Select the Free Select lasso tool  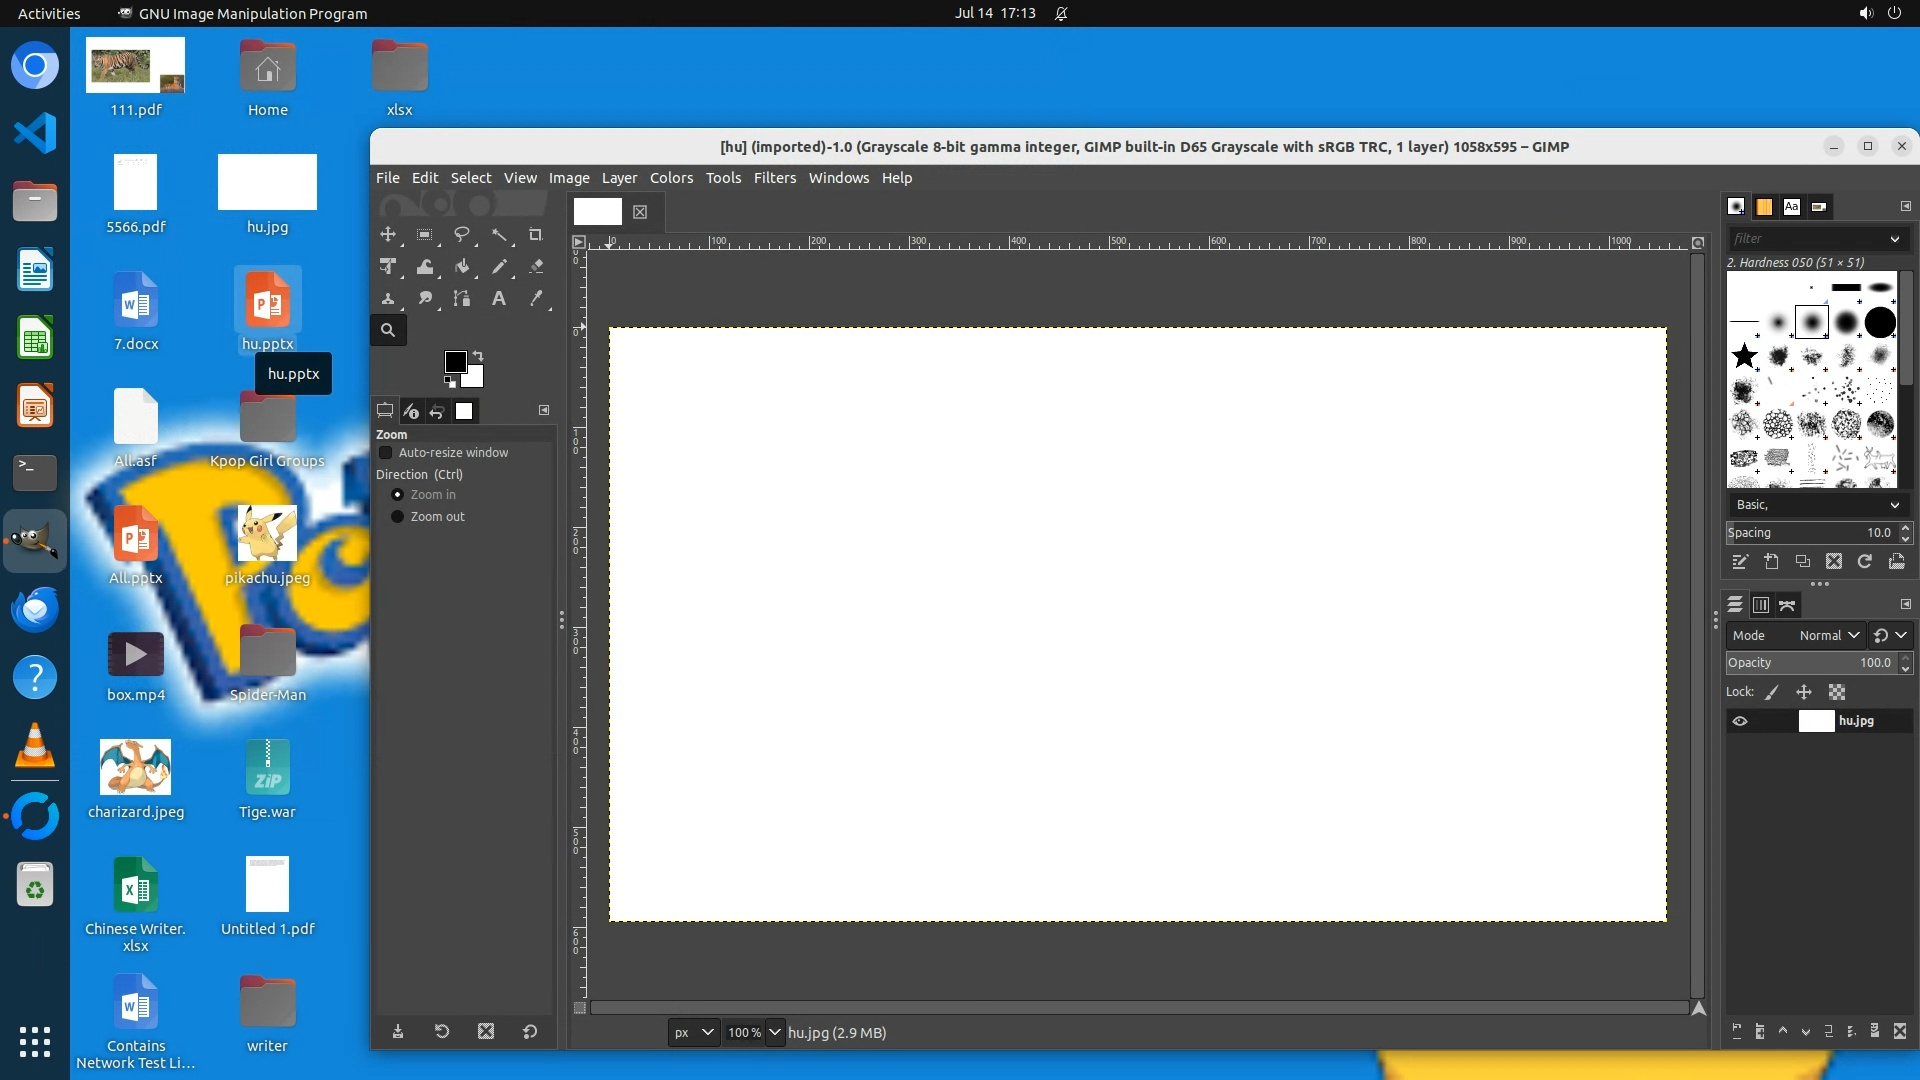461,234
